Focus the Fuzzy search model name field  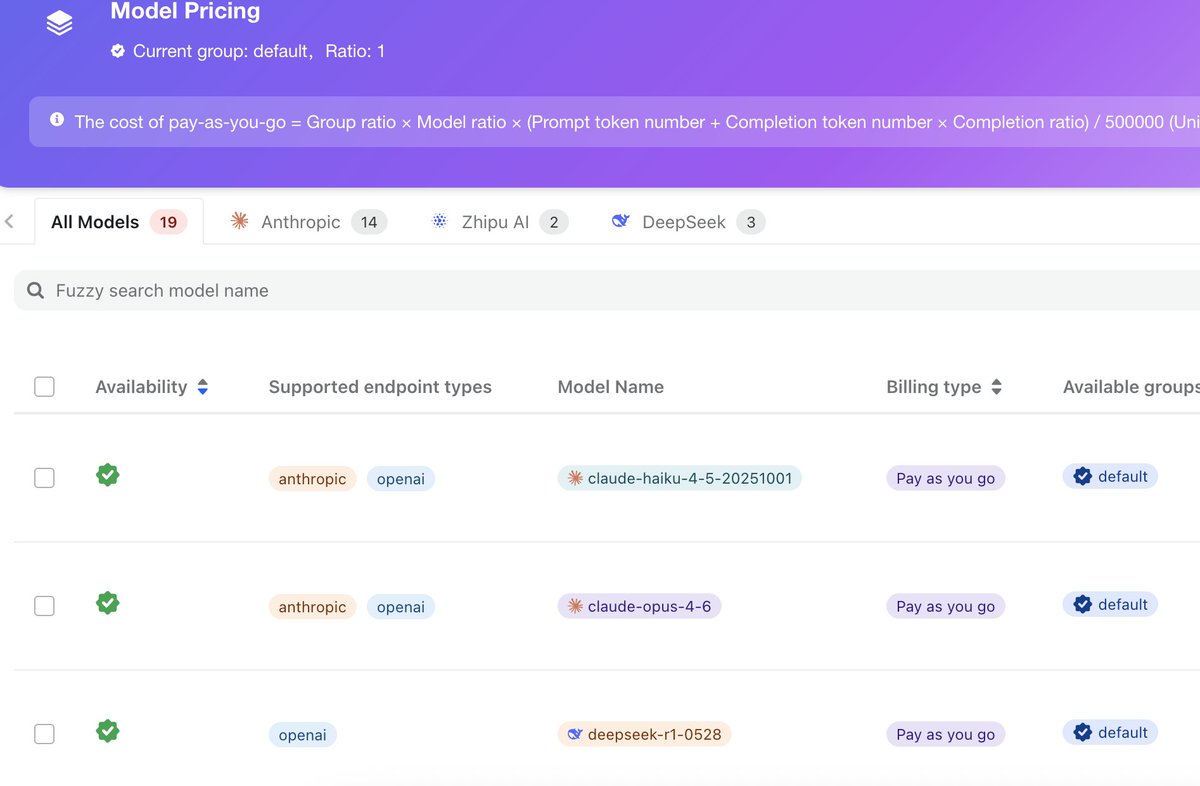[607, 290]
